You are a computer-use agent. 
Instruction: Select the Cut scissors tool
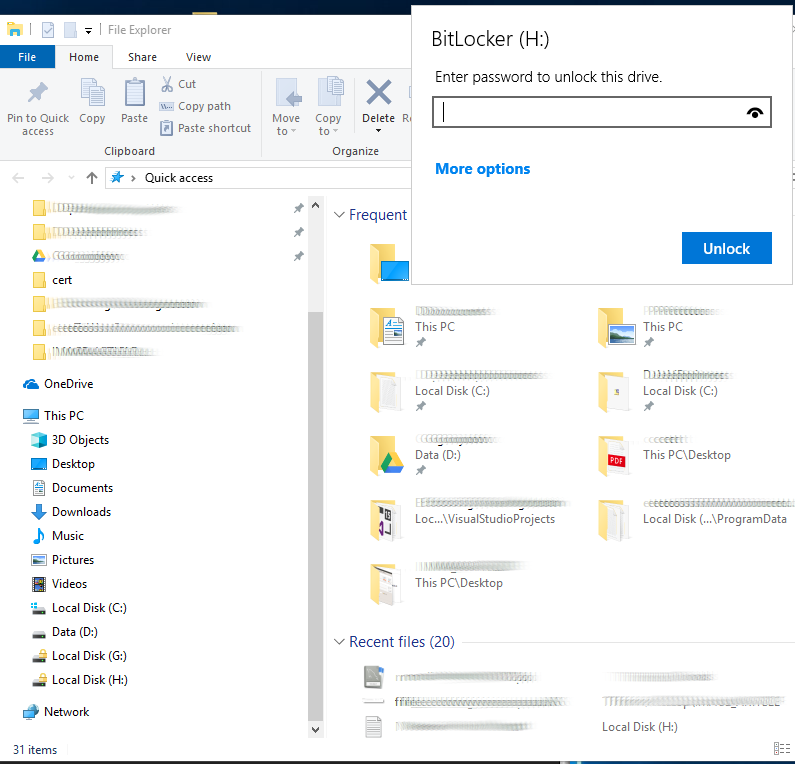(167, 84)
